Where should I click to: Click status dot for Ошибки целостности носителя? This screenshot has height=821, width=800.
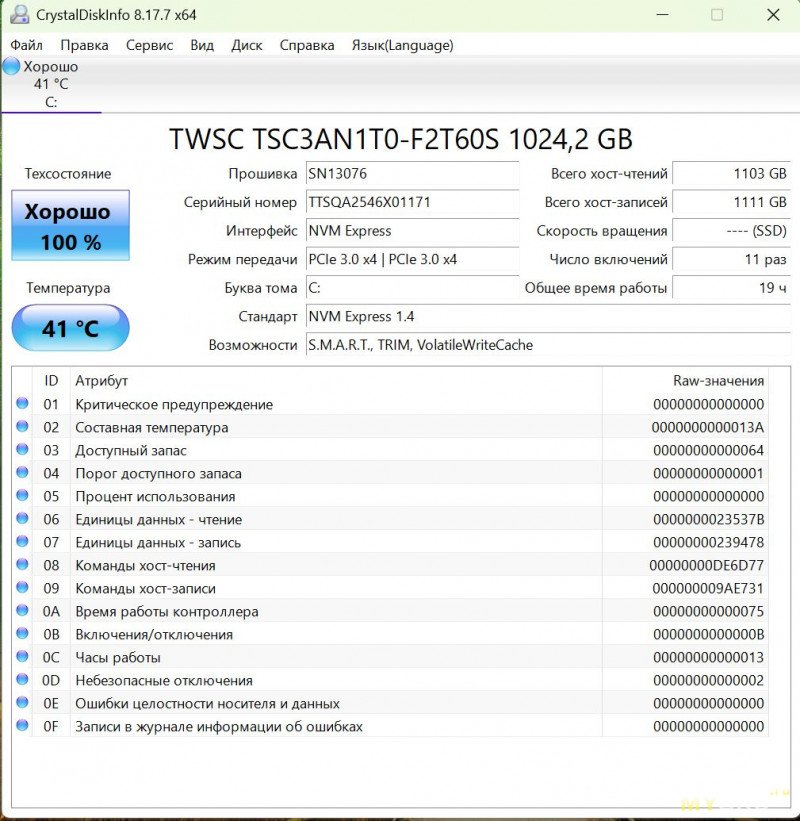(x=22, y=703)
